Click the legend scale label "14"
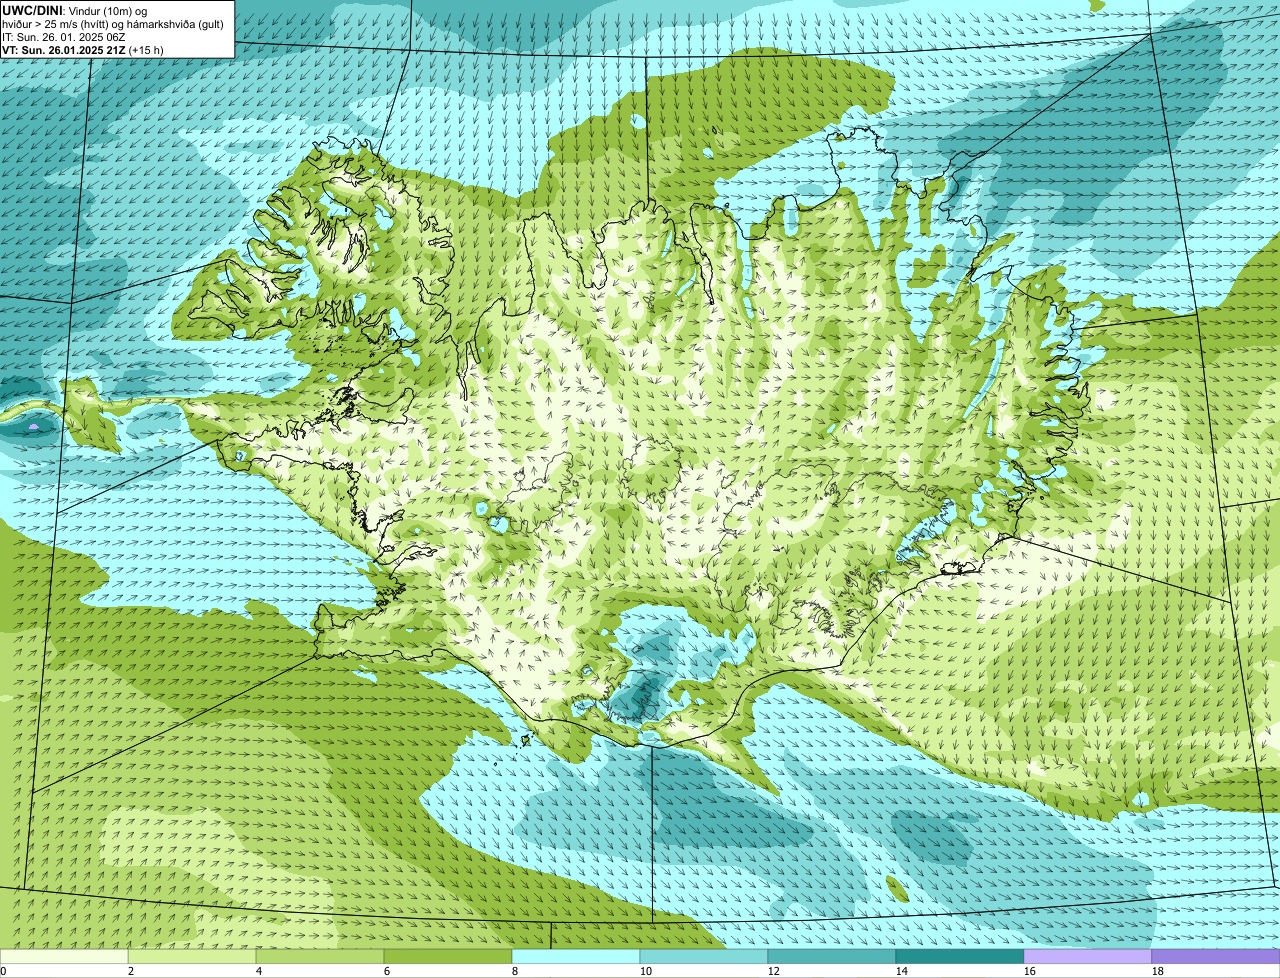The height and width of the screenshot is (978, 1280). coord(902,971)
